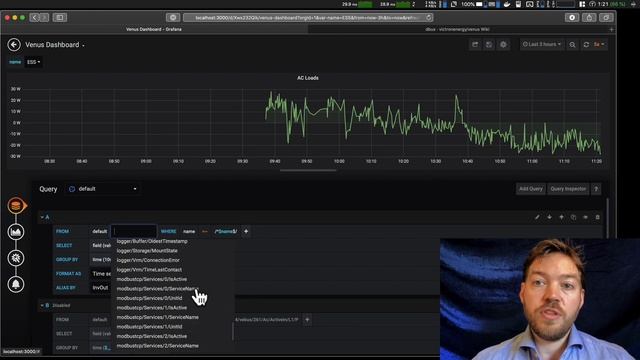Toggle edit mode pencil on query A
This screenshot has height=360, width=640.
(537, 217)
